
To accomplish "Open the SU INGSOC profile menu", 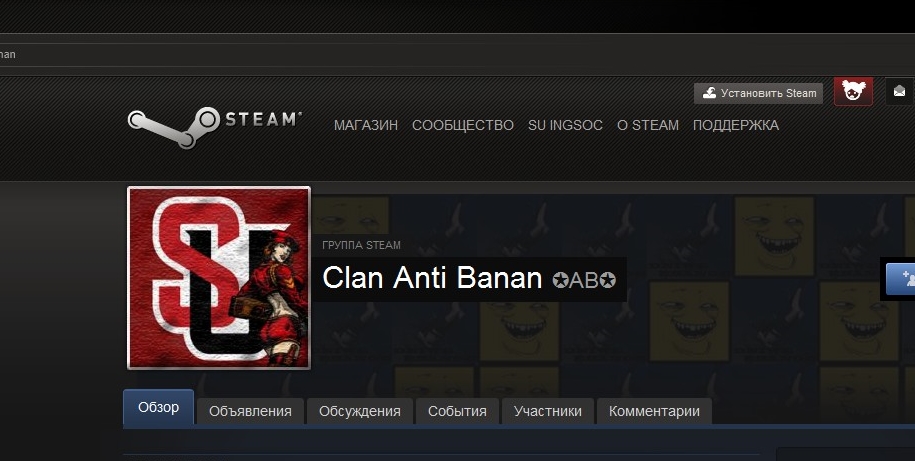I will pyautogui.click(x=565, y=125).
